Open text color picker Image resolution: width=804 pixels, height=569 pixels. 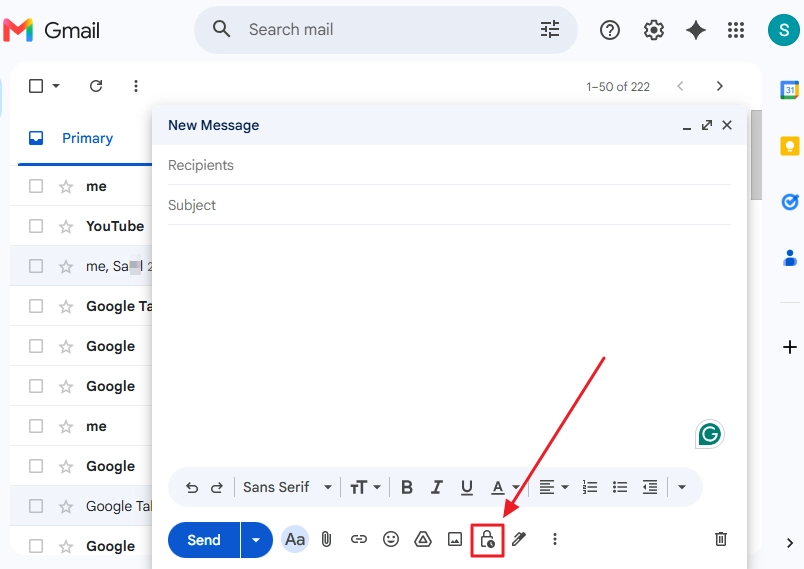click(x=505, y=487)
